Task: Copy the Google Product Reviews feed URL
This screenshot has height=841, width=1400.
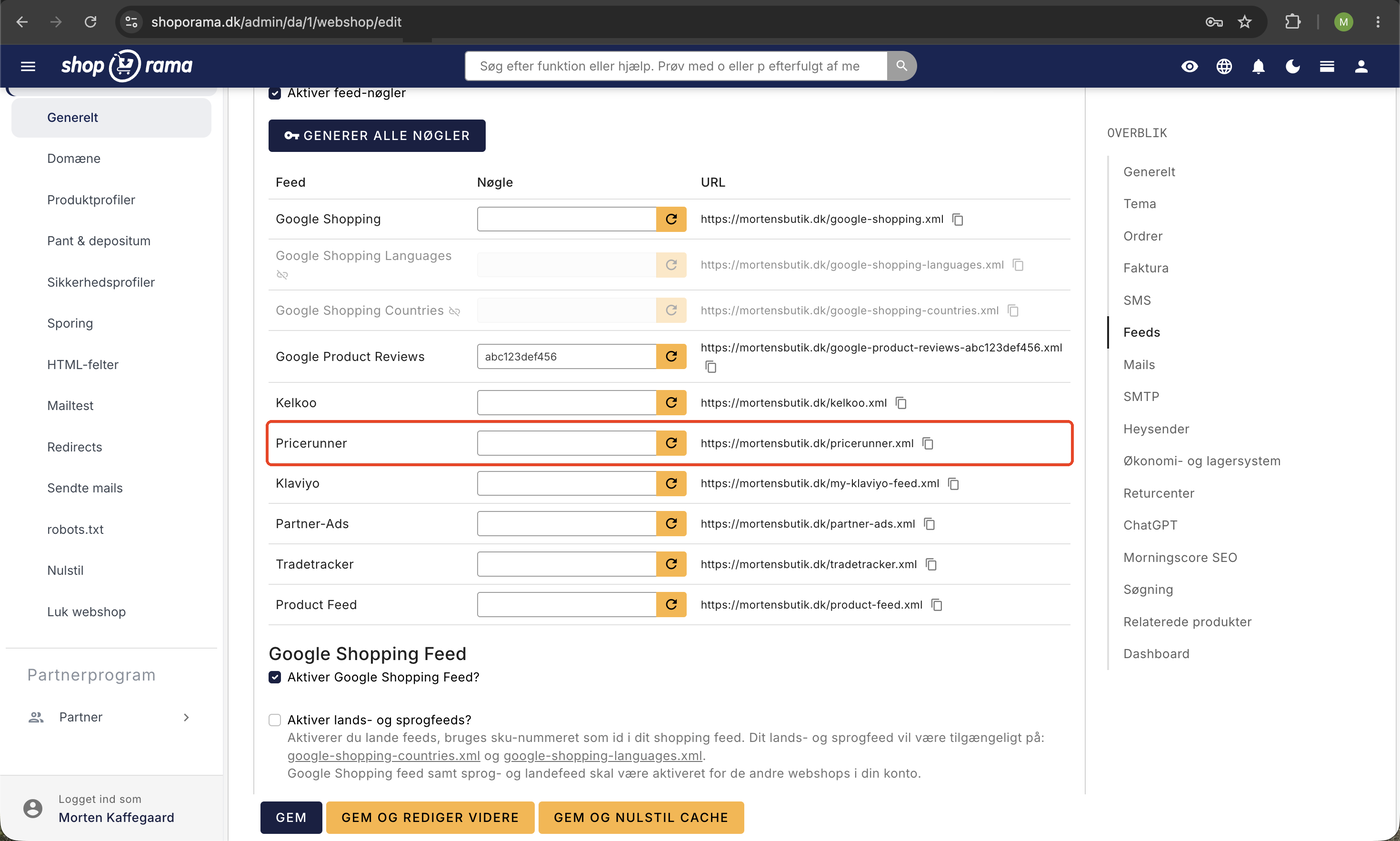Action: click(711, 367)
